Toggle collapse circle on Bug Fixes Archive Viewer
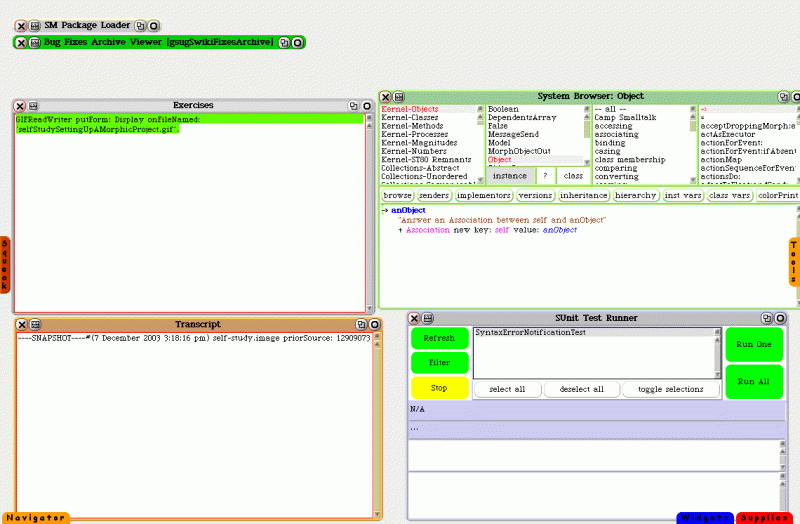This screenshot has height=524, width=800. pyautogui.click(x=297, y=42)
